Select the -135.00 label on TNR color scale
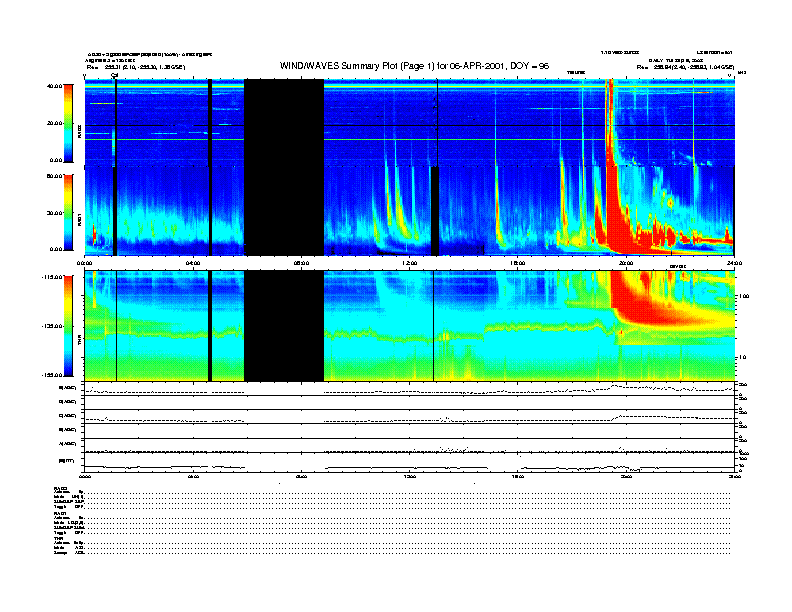This screenshot has width=792, height=612. click(x=53, y=326)
